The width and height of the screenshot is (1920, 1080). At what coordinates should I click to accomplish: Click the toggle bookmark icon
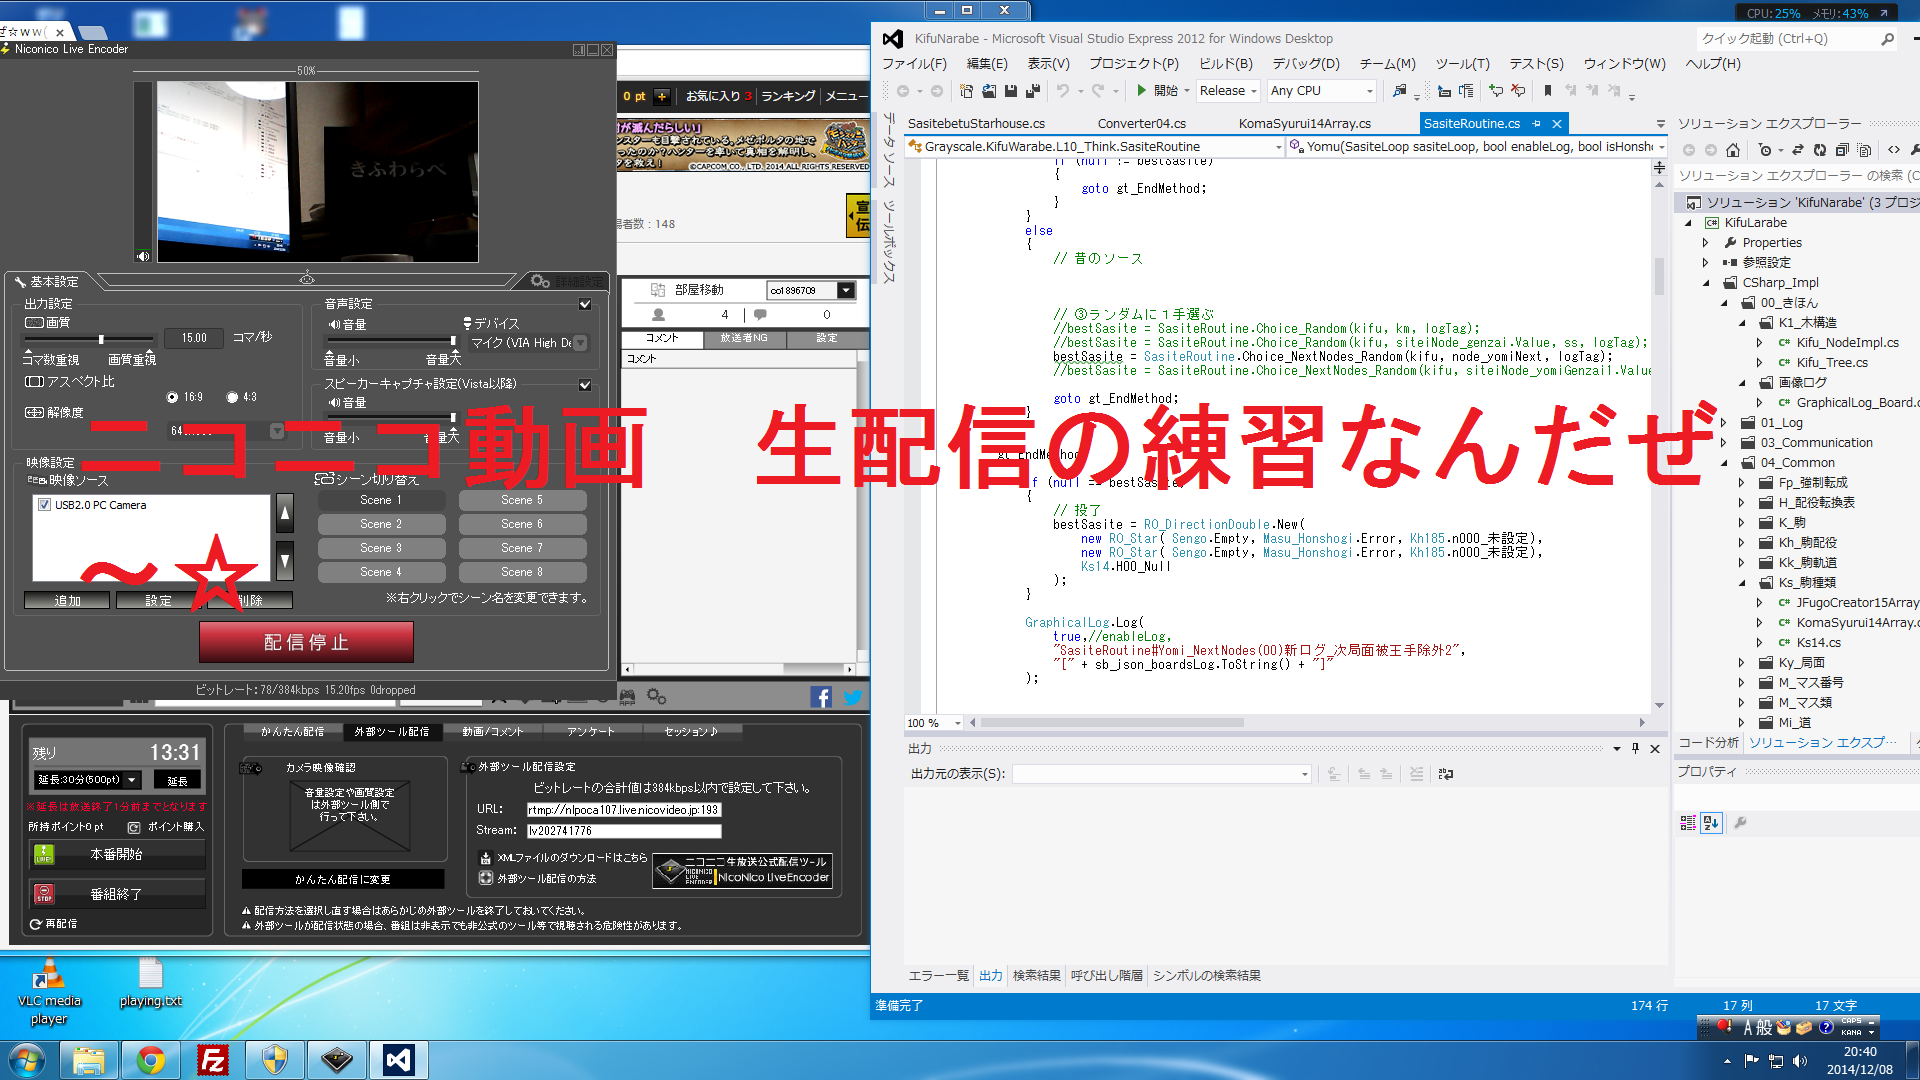pos(1548,91)
